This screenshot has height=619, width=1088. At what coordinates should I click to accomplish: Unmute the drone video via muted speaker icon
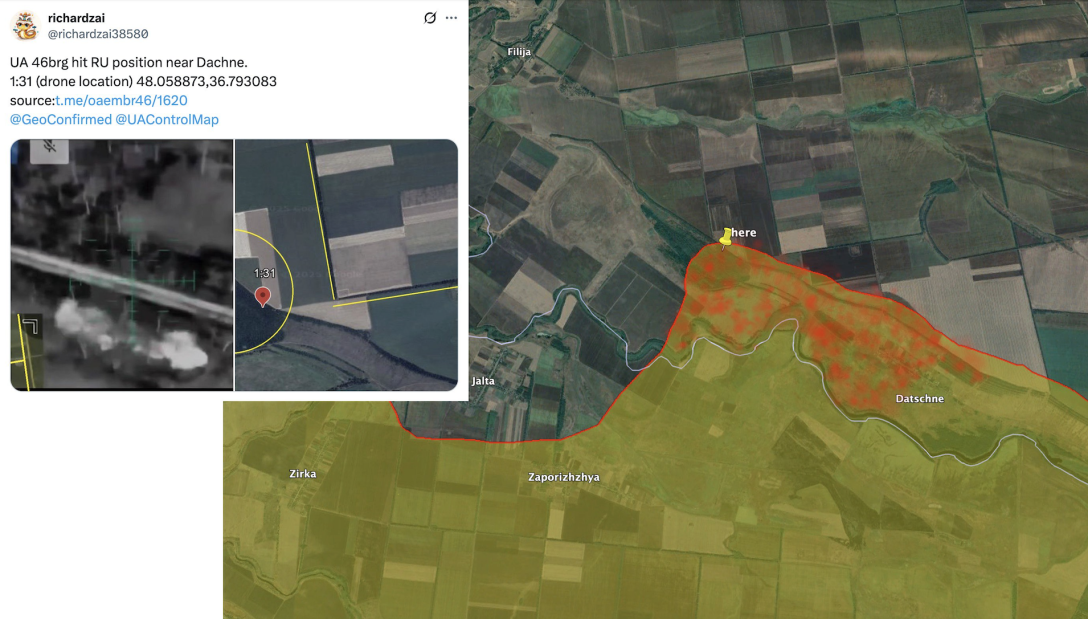[46, 148]
